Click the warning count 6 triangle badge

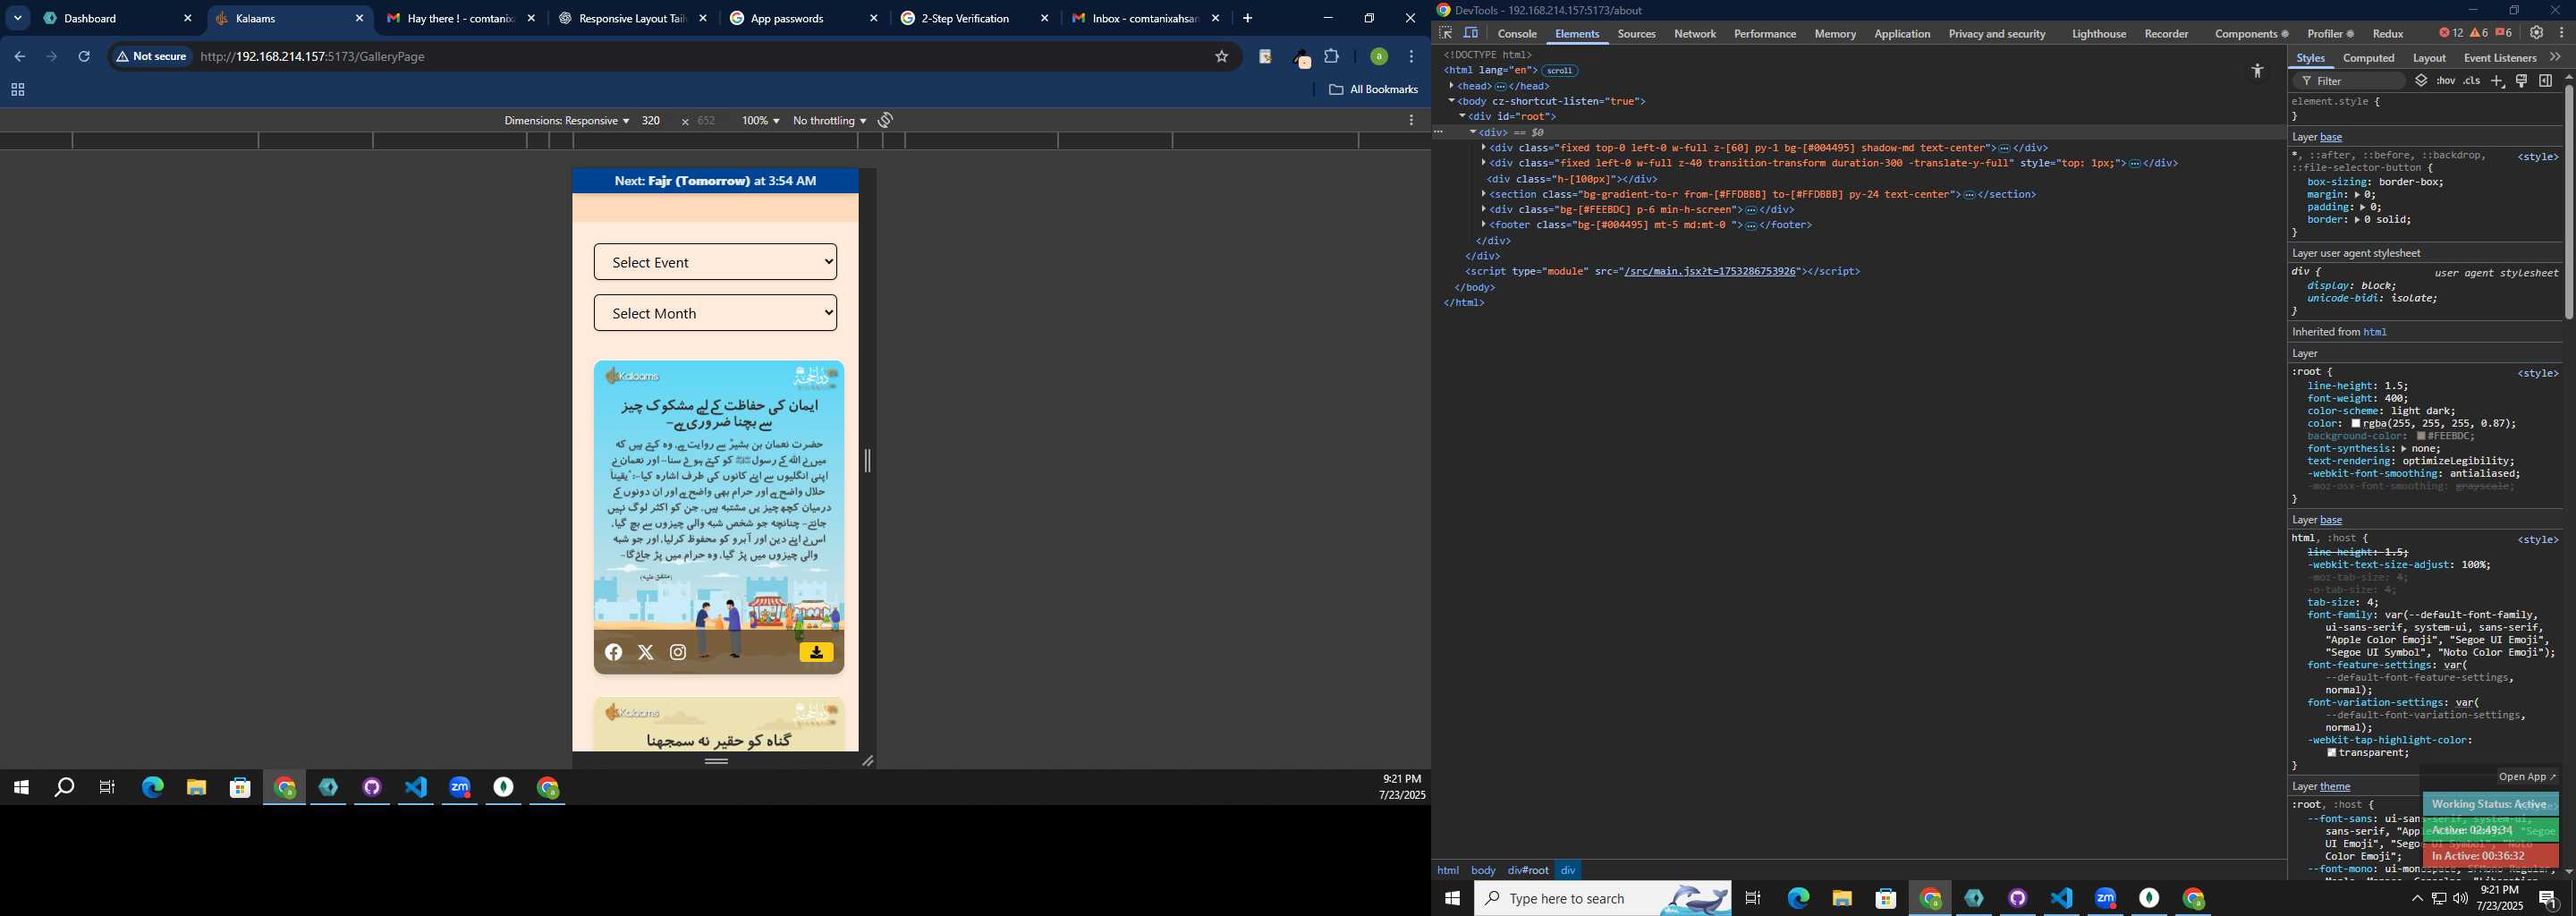[2479, 33]
